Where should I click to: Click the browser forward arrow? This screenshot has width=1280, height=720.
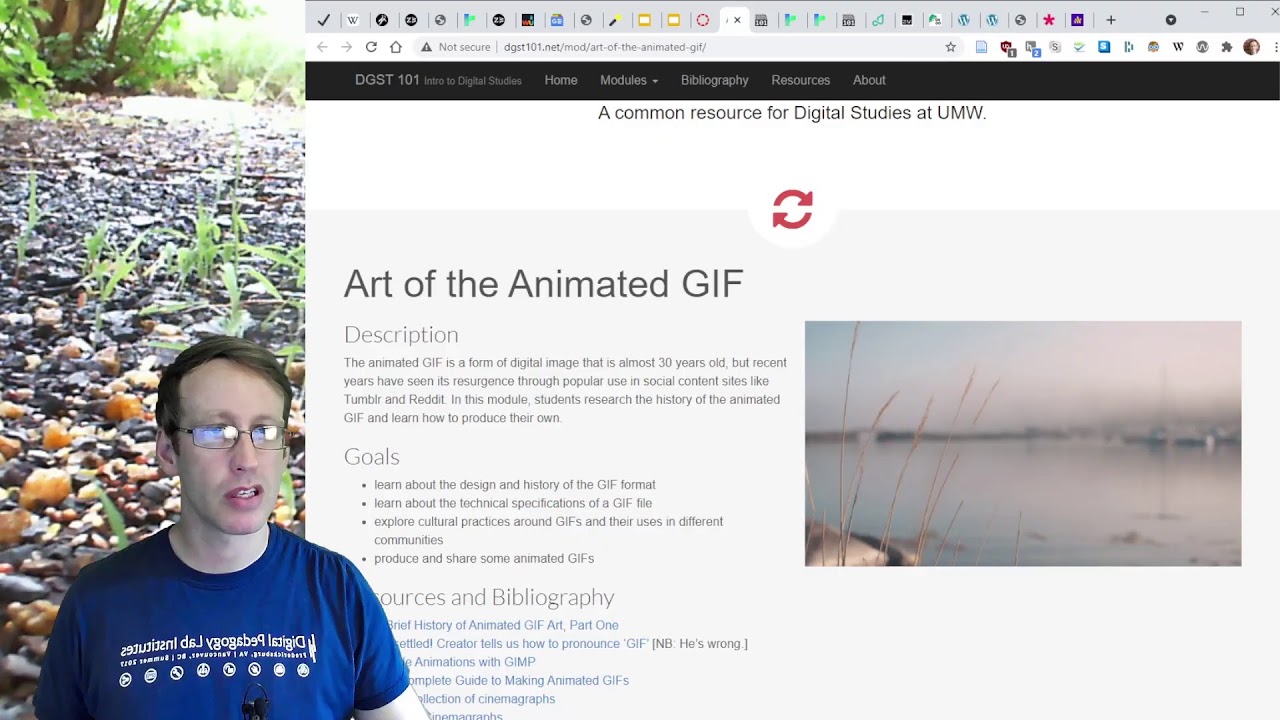pyautogui.click(x=346, y=47)
